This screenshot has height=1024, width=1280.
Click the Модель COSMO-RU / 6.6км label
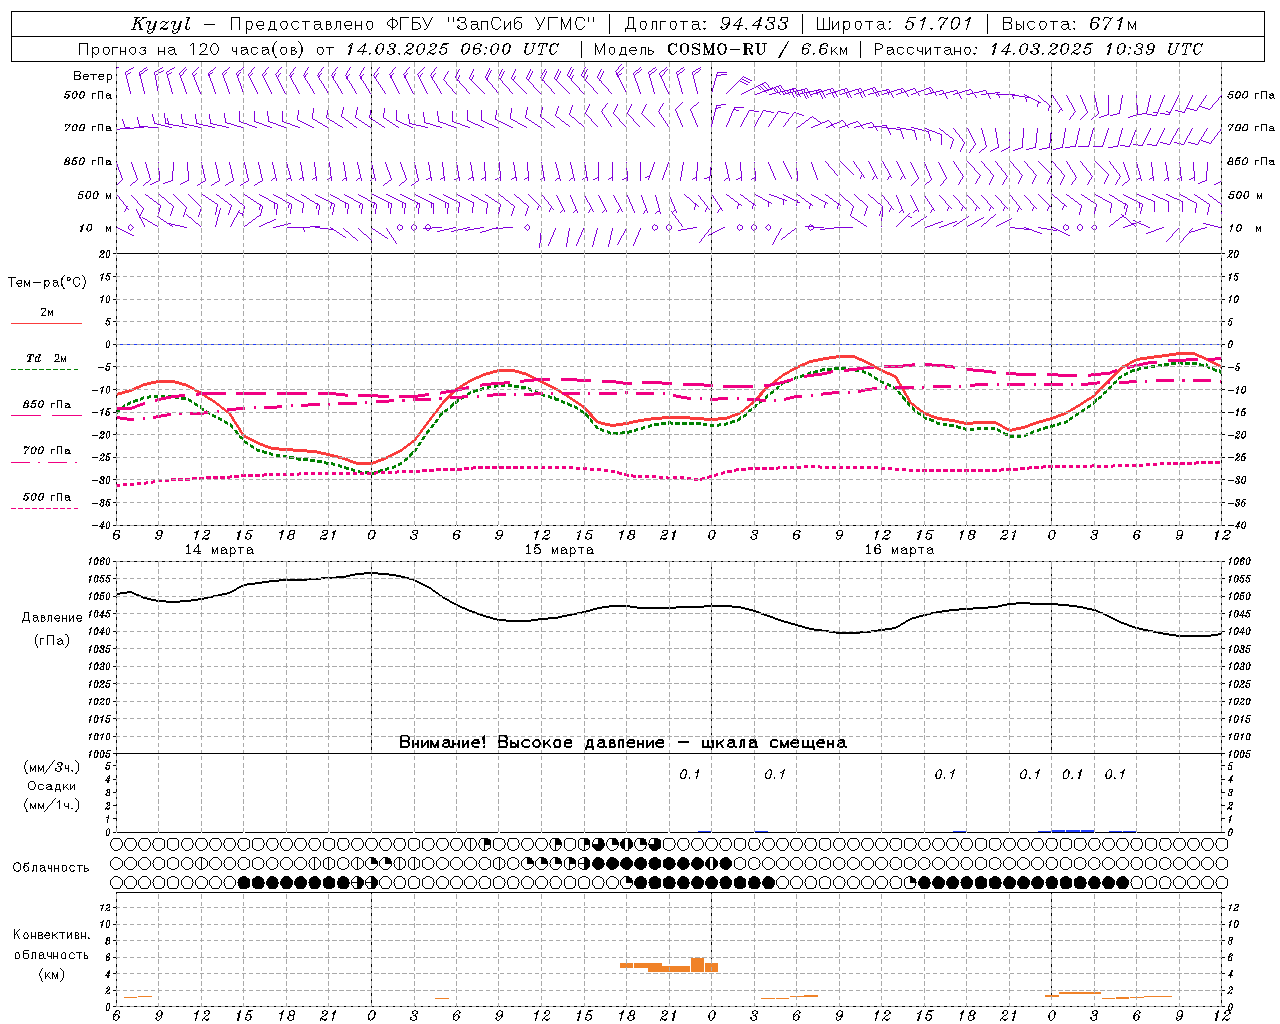coord(720,49)
